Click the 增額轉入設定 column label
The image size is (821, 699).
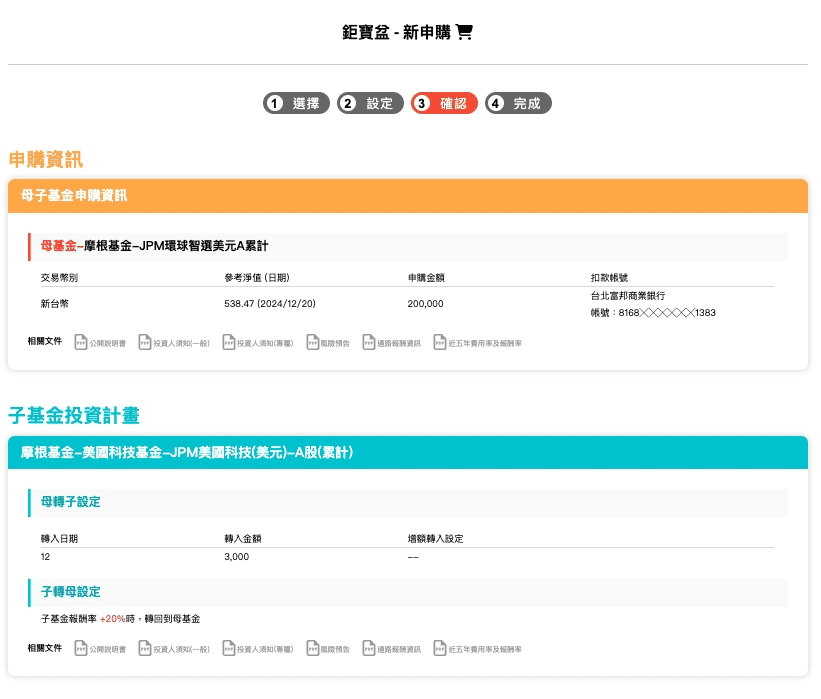point(436,539)
